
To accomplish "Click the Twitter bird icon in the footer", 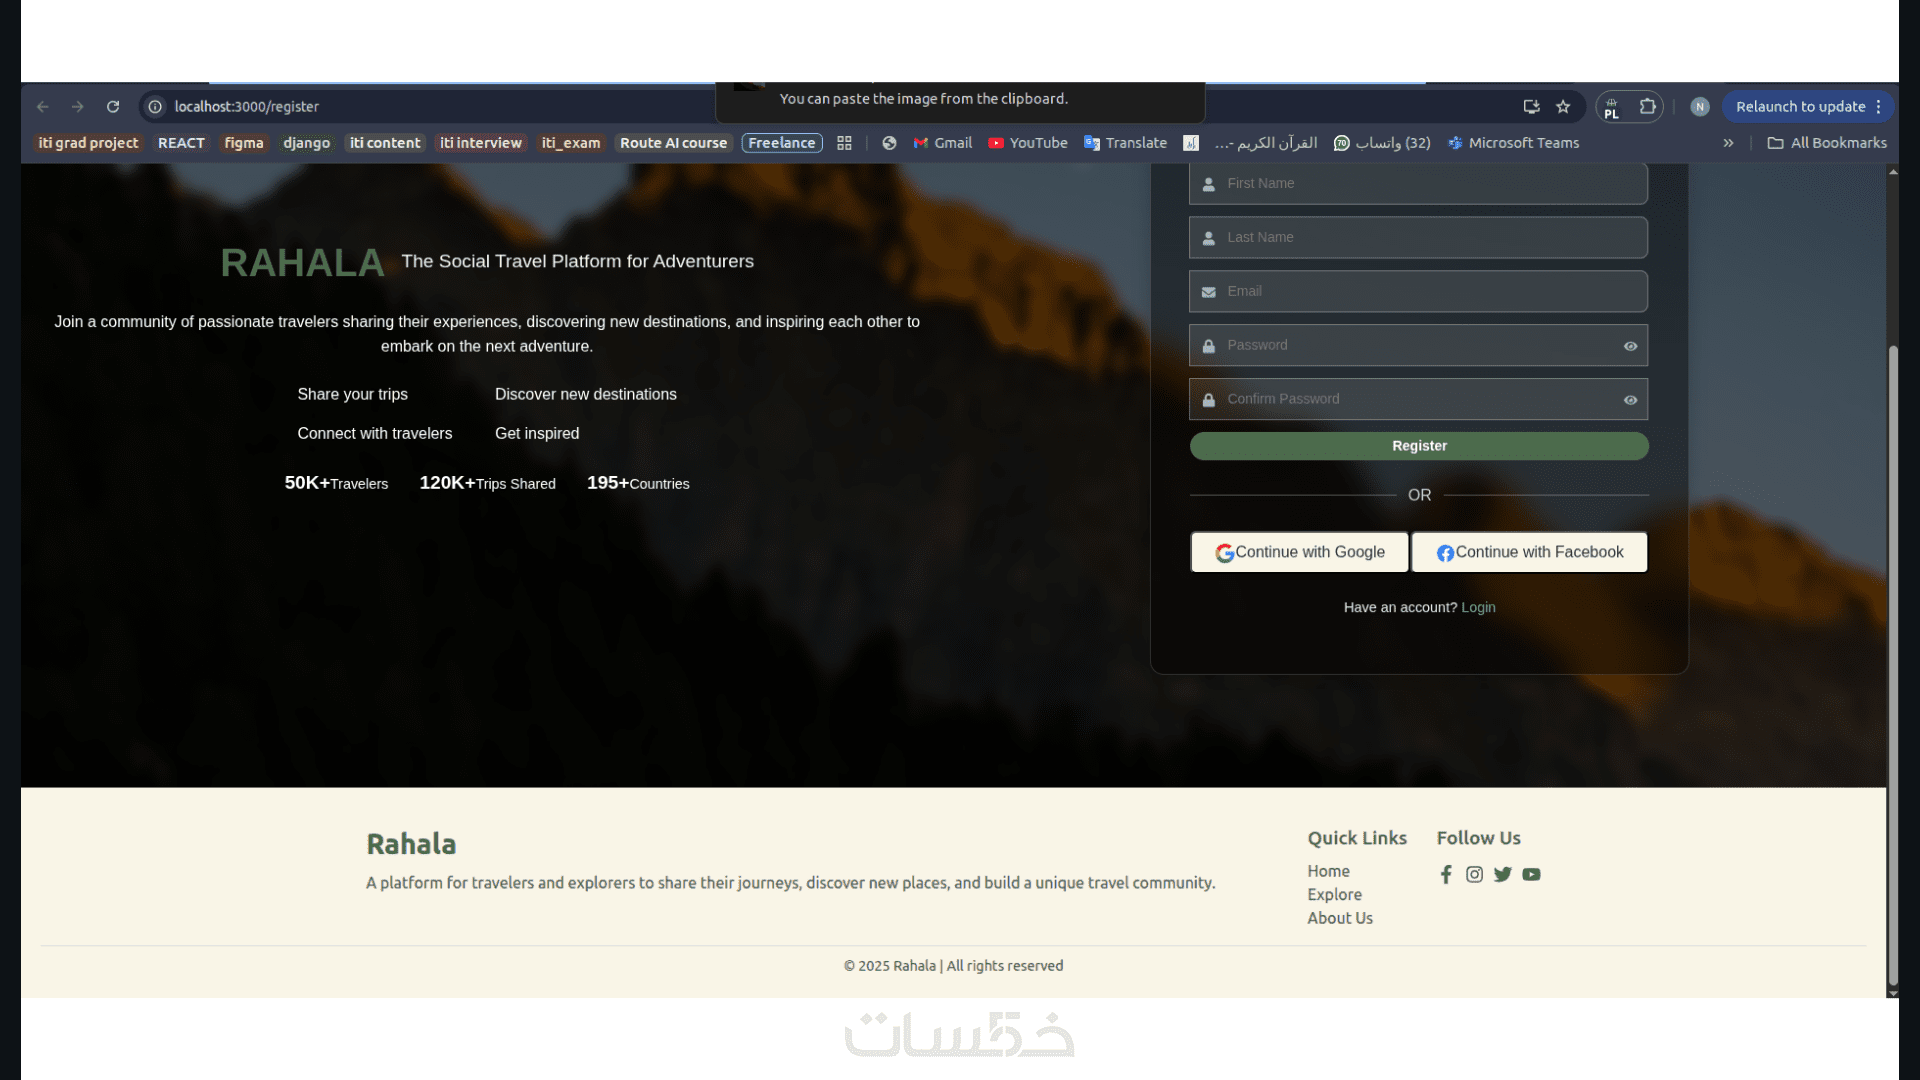I will [1502, 875].
